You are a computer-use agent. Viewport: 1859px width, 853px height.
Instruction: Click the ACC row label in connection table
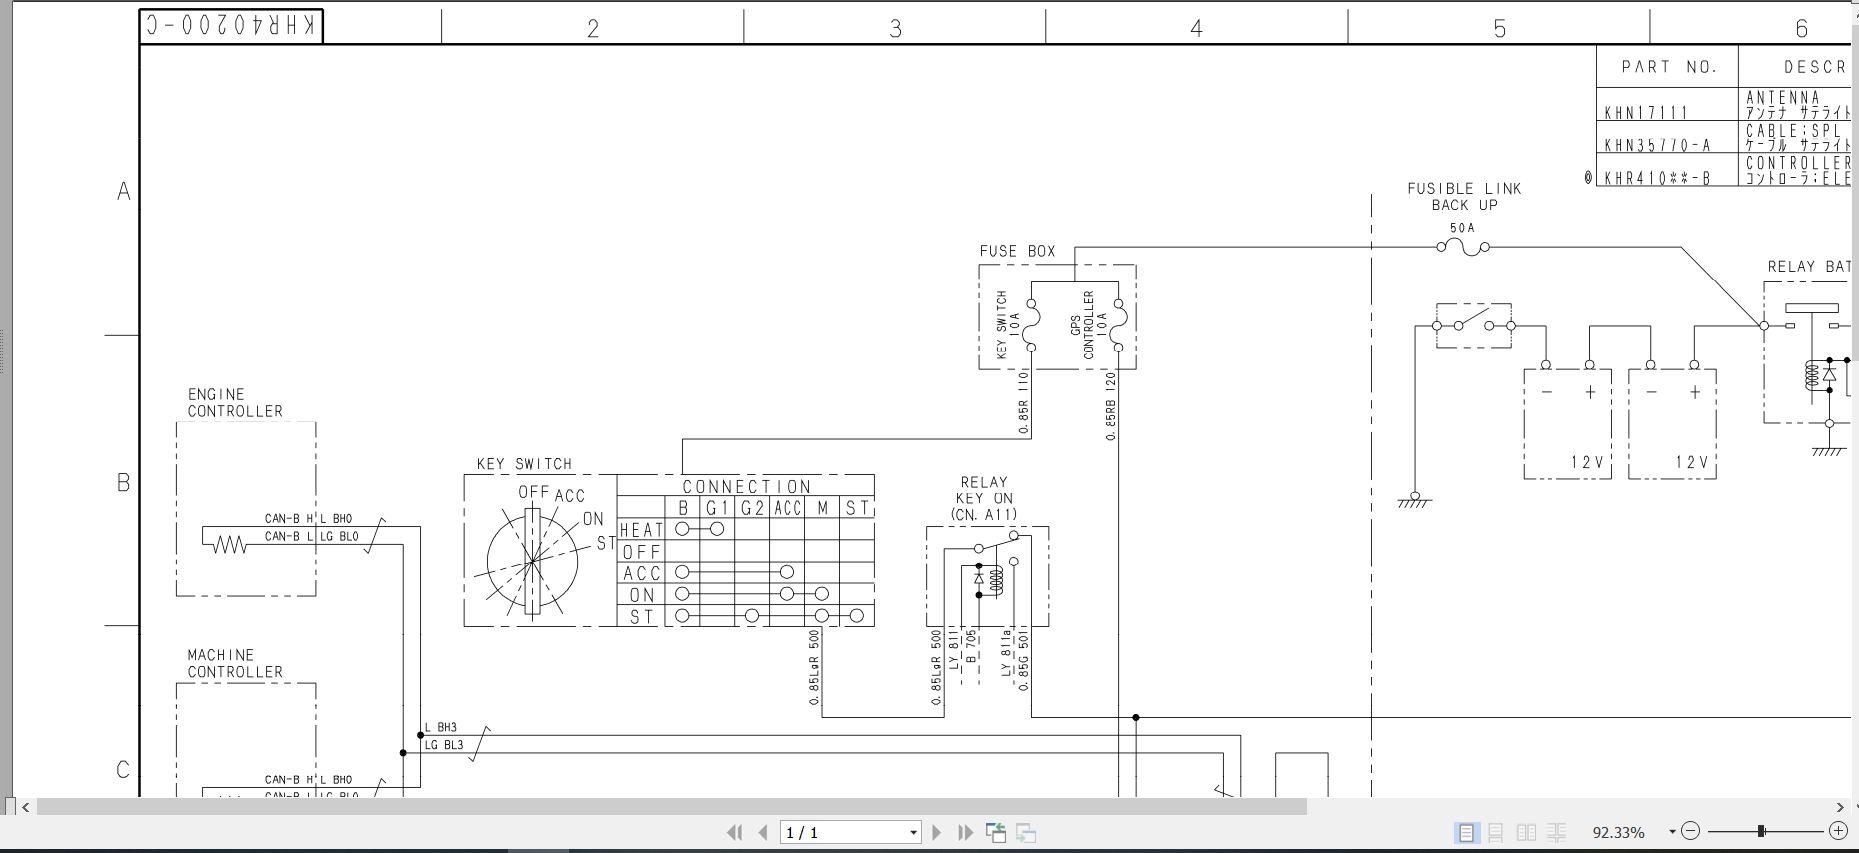[641, 573]
